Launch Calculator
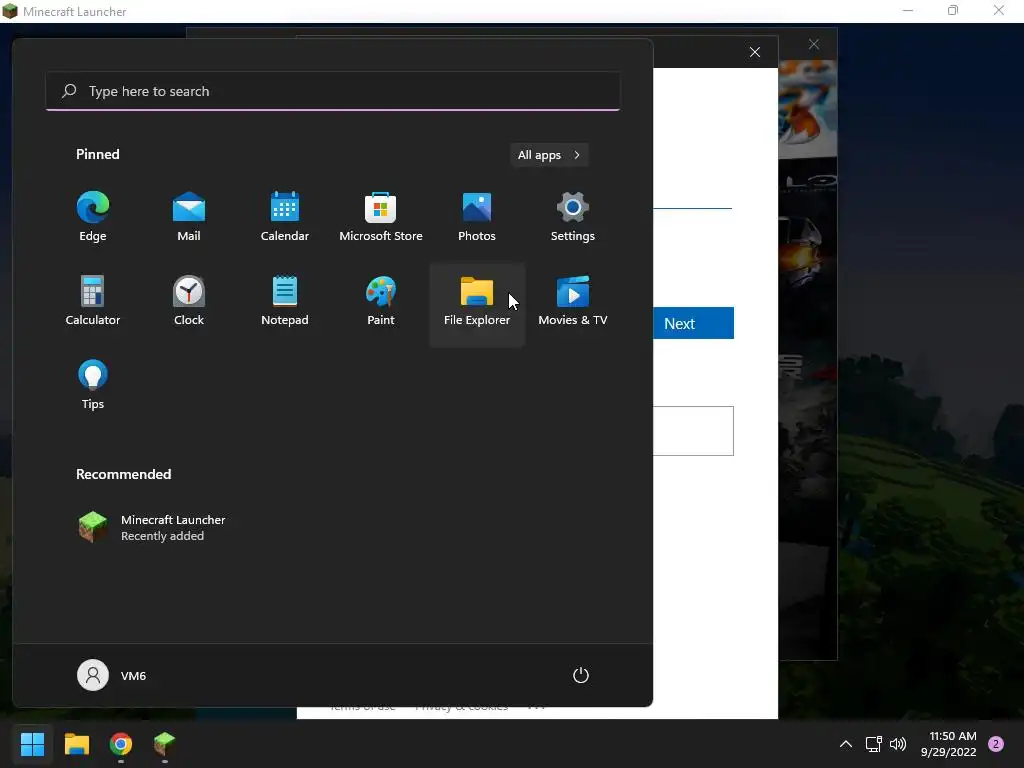Image resolution: width=1024 pixels, height=768 pixels. click(x=93, y=302)
